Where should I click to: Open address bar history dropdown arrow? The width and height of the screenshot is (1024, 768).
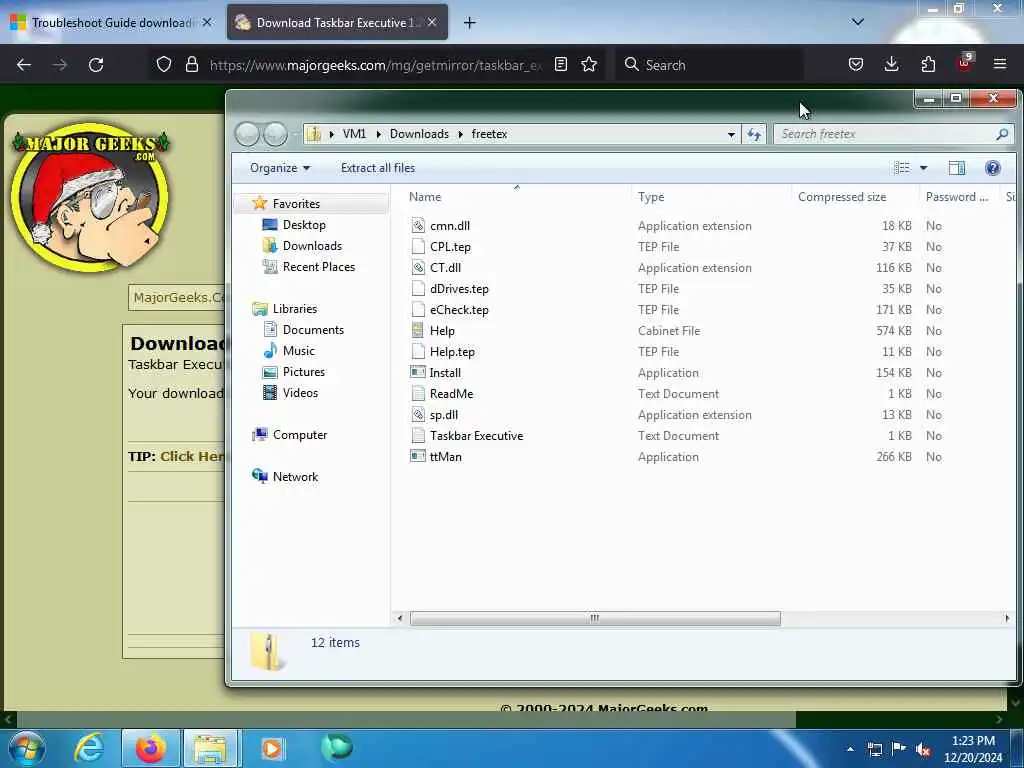click(731, 134)
